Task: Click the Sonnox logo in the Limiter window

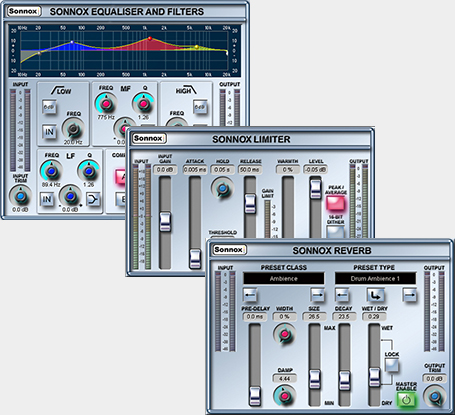Action: point(149,138)
